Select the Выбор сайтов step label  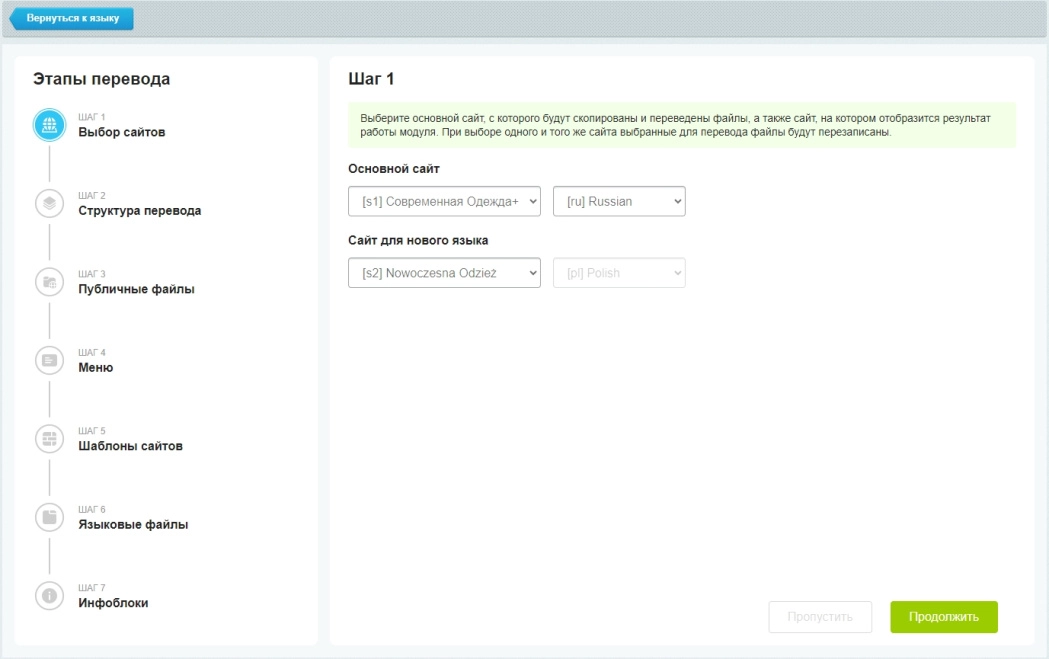click(x=122, y=132)
